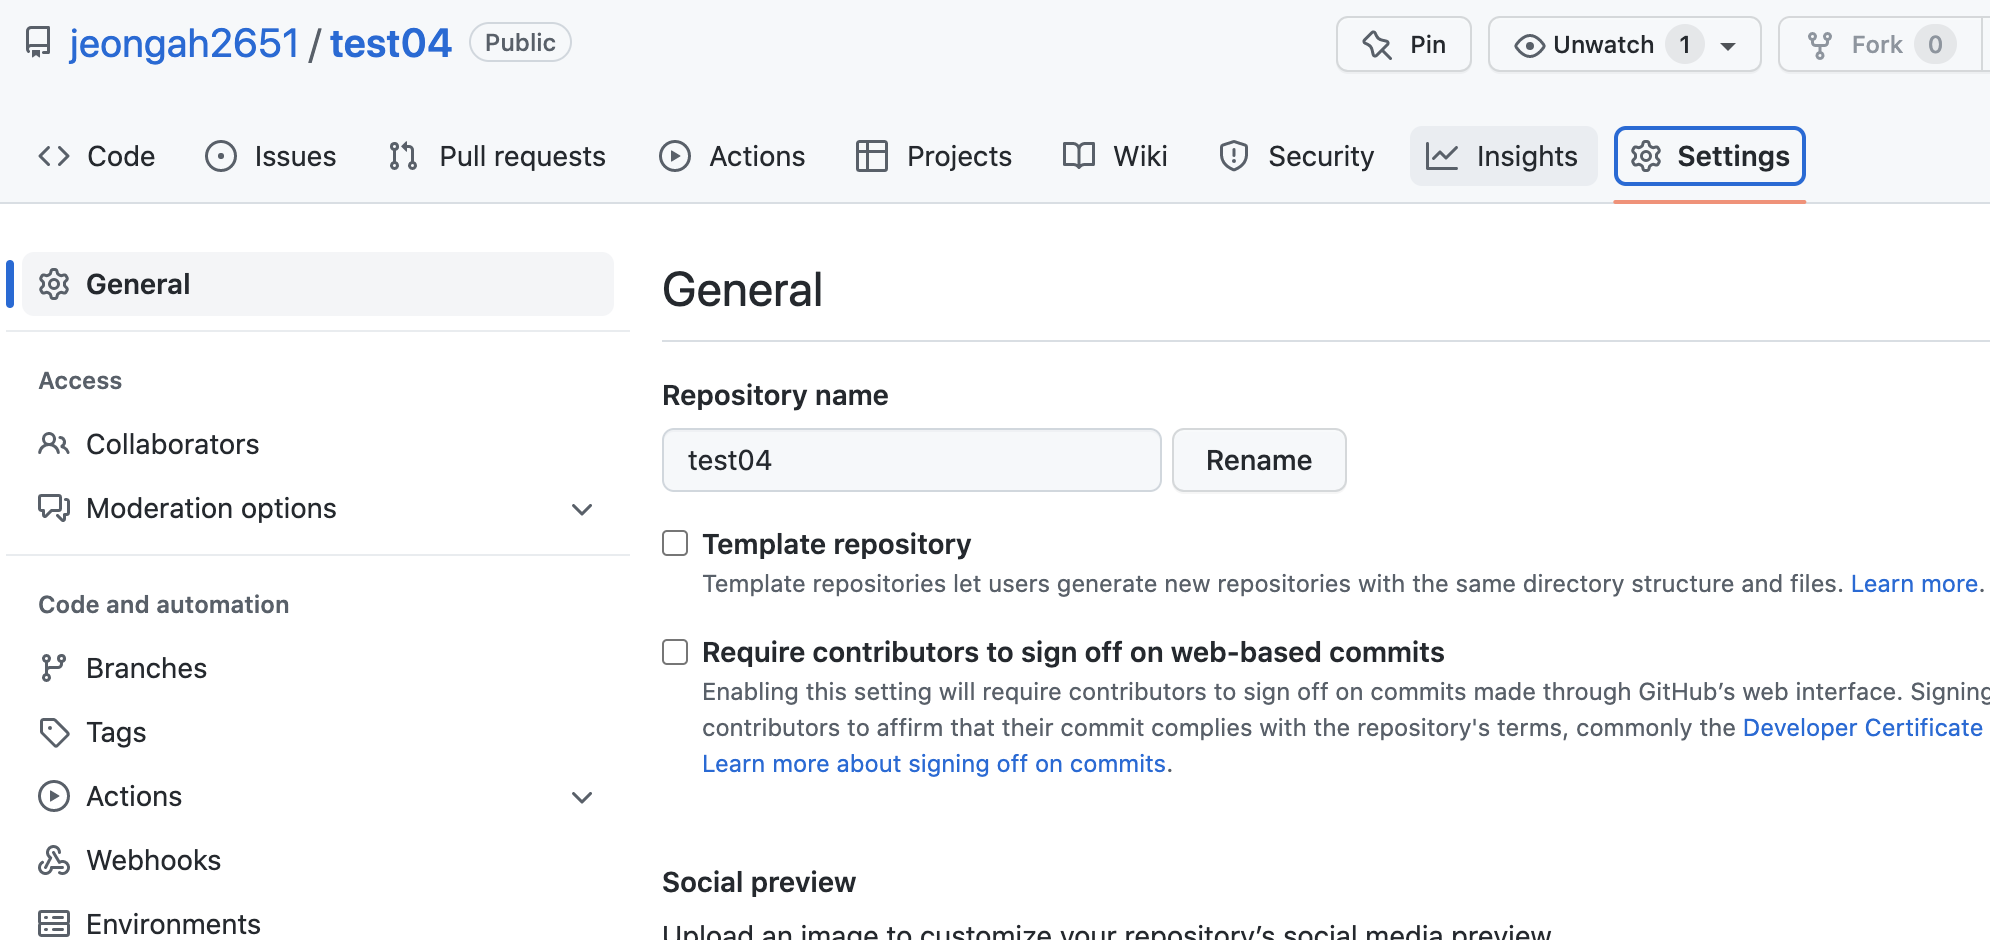This screenshot has width=1990, height=940.
Task: Click the Wiki book icon
Action: click(1079, 156)
